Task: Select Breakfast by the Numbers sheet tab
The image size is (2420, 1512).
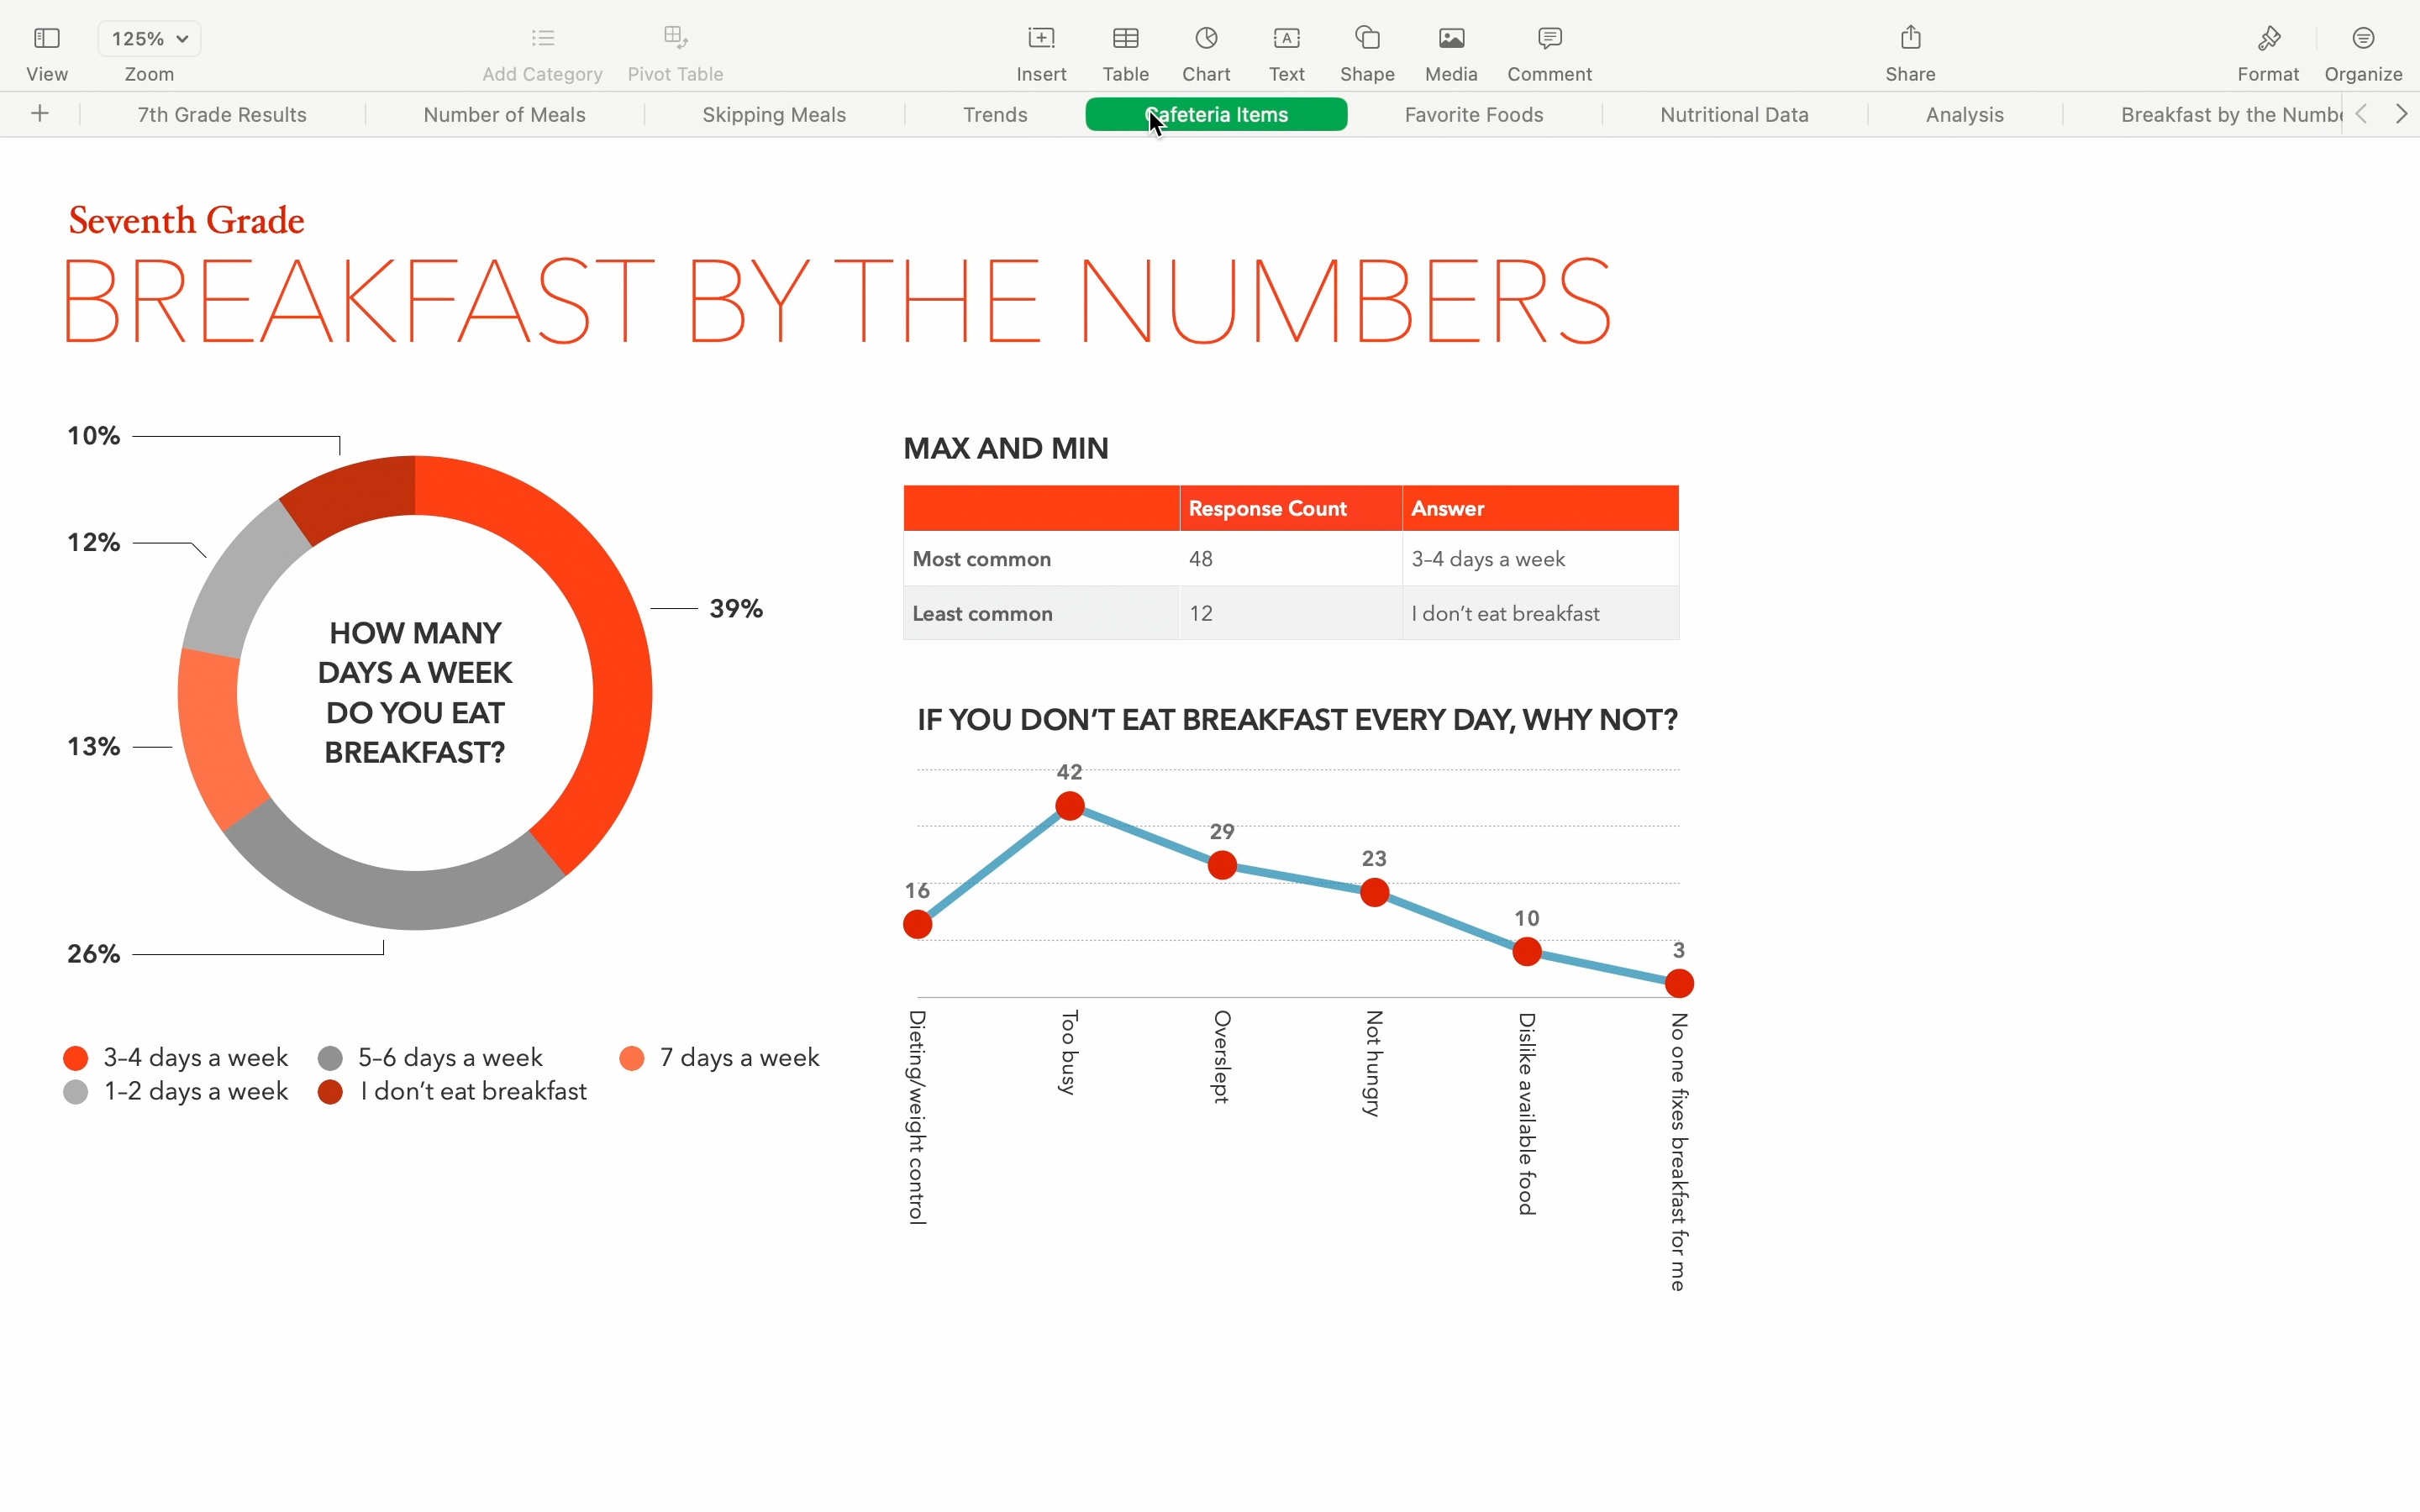Action: coord(2230,115)
